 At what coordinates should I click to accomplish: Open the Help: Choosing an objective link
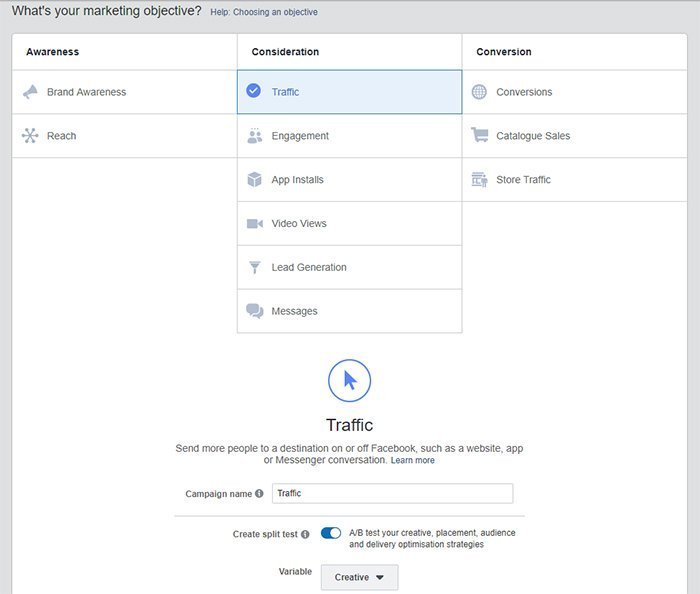point(264,12)
